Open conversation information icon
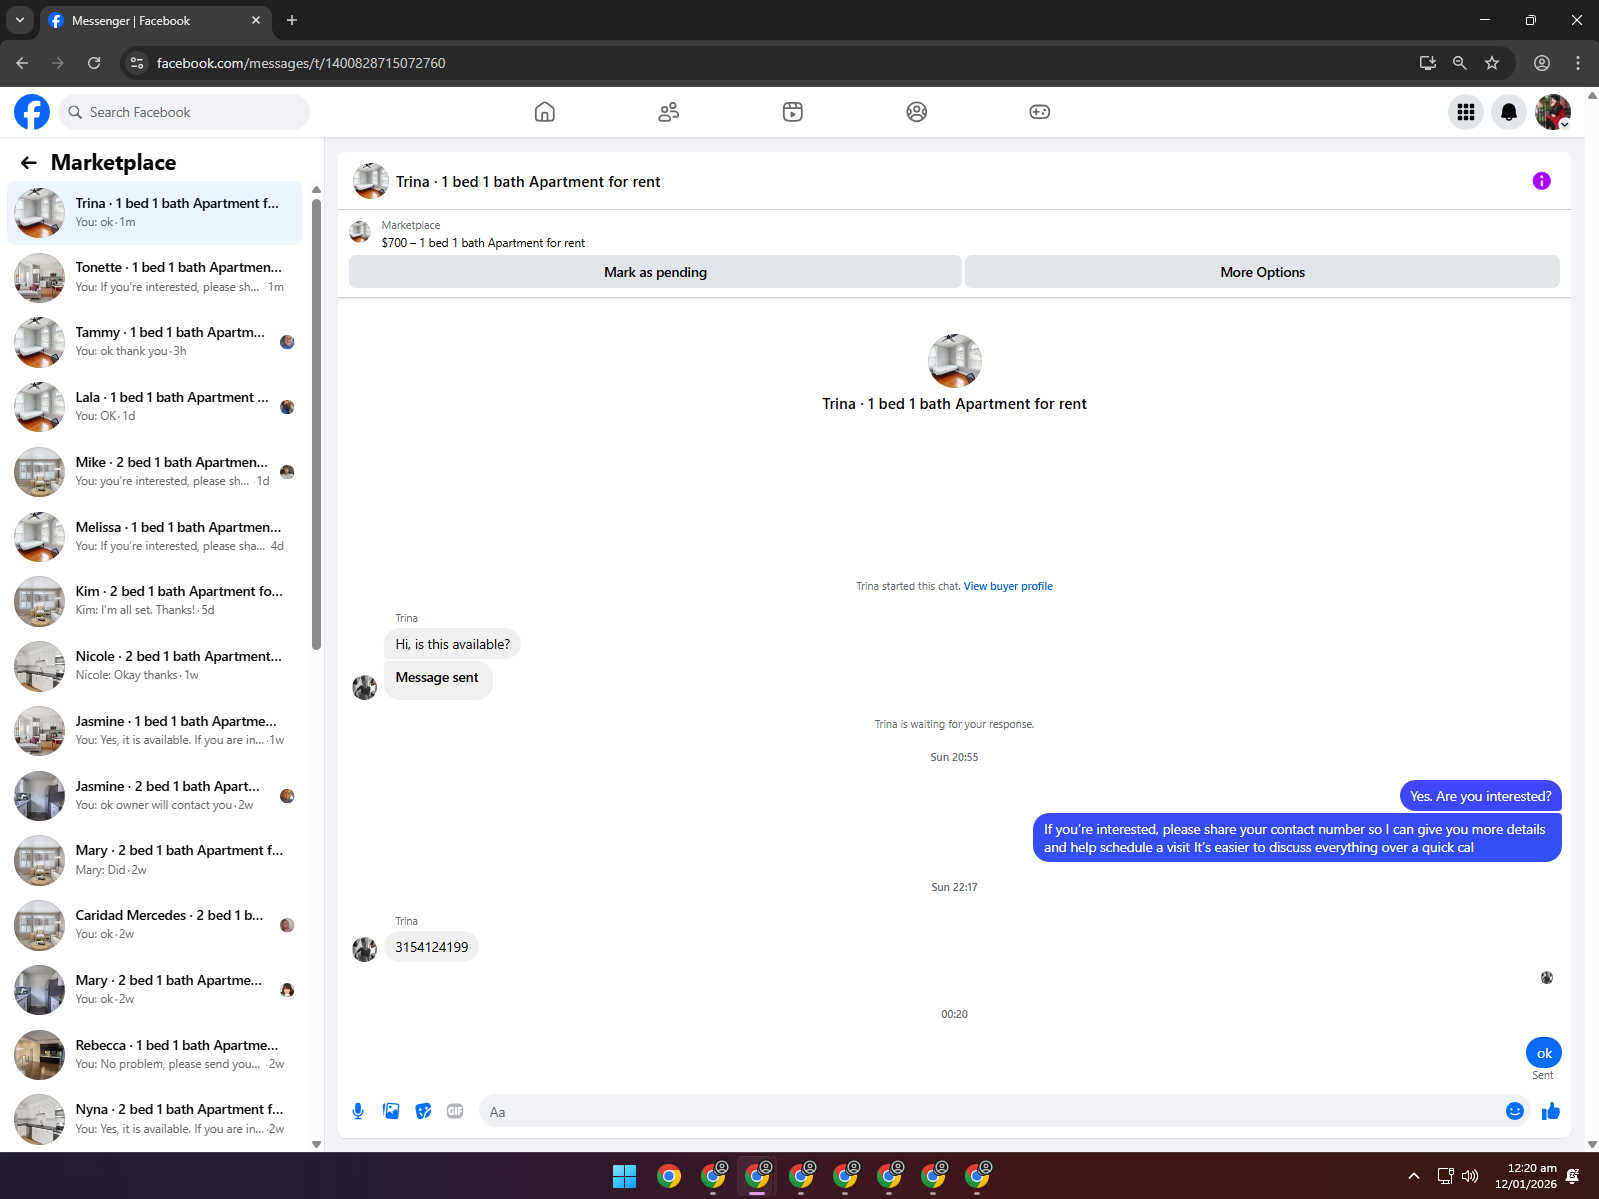This screenshot has height=1199, width=1599. point(1542,181)
